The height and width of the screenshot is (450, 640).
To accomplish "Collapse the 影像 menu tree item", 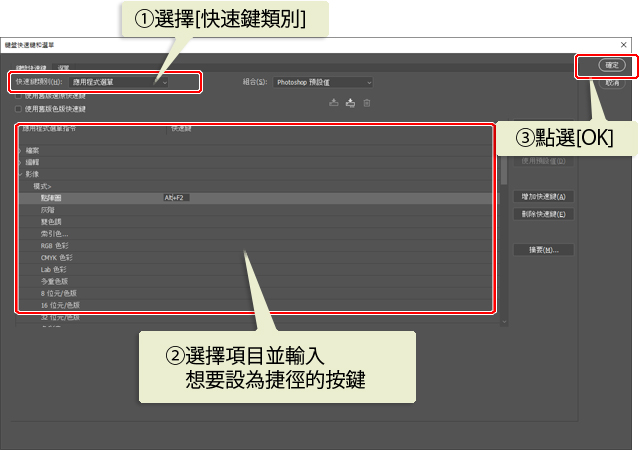I will point(19,174).
